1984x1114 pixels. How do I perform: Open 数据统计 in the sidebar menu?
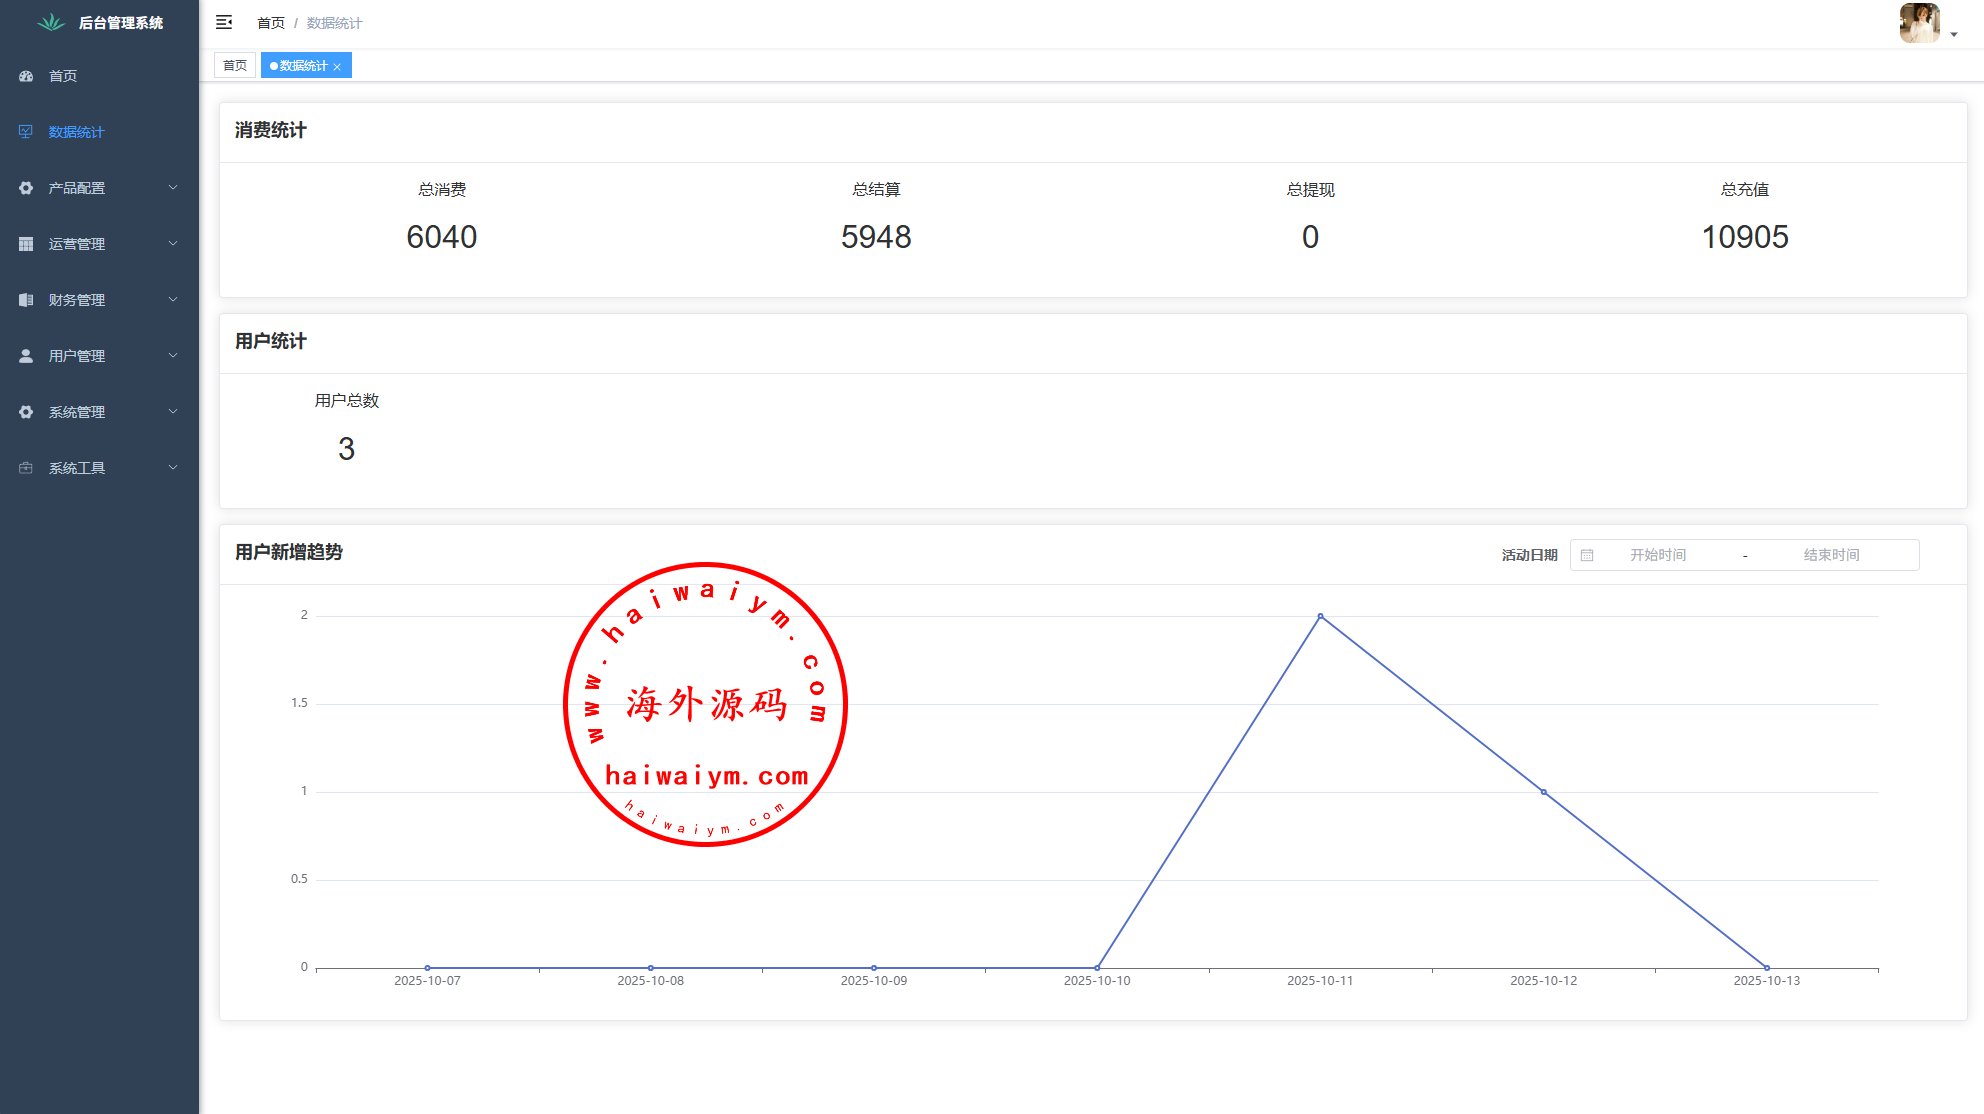pyautogui.click(x=76, y=132)
